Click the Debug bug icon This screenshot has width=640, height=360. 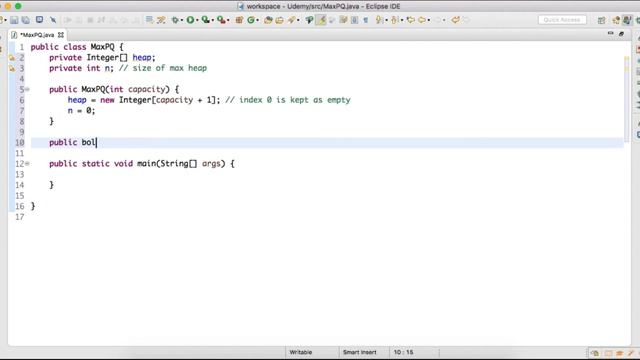[x=175, y=20]
